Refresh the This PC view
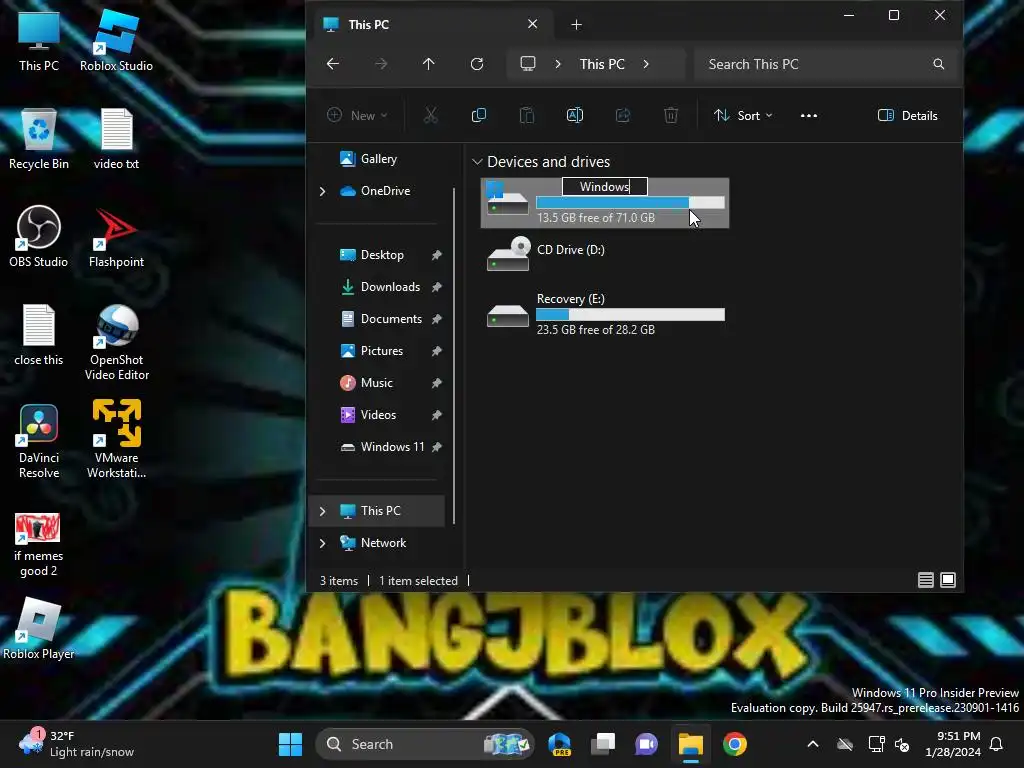Image resolution: width=1024 pixels, height=768 pixels. [477, 64]
